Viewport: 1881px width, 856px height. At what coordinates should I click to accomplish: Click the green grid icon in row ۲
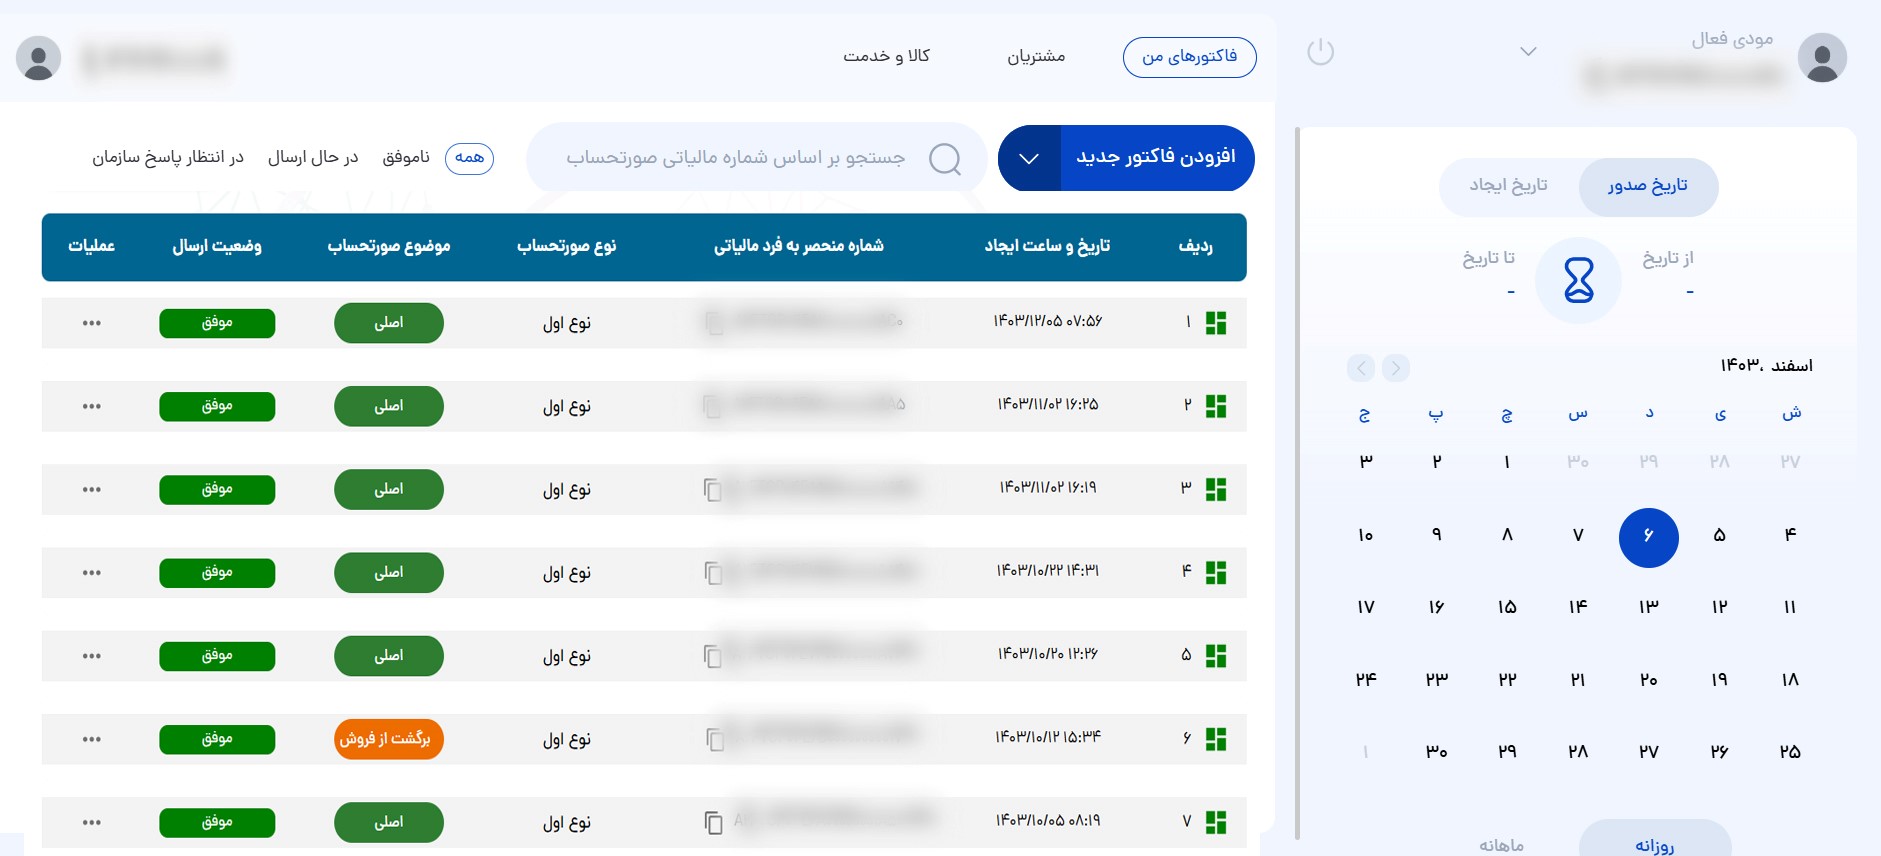[x=1216, y=406]
